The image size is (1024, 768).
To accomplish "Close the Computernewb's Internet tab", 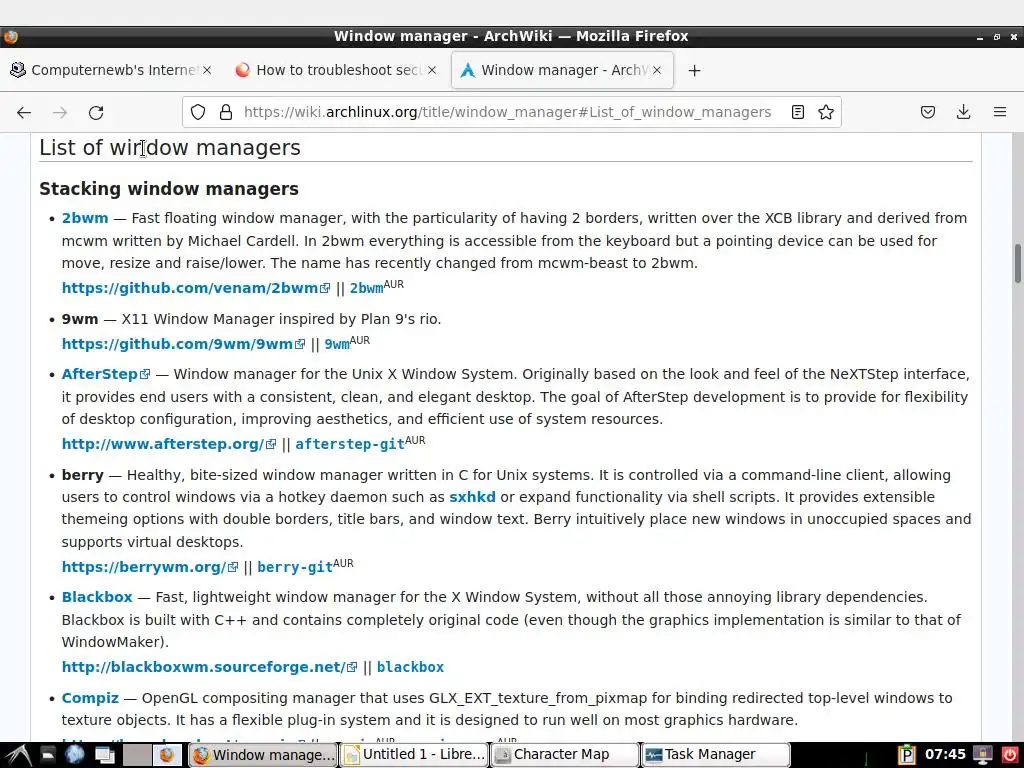I will click(207, 70).
